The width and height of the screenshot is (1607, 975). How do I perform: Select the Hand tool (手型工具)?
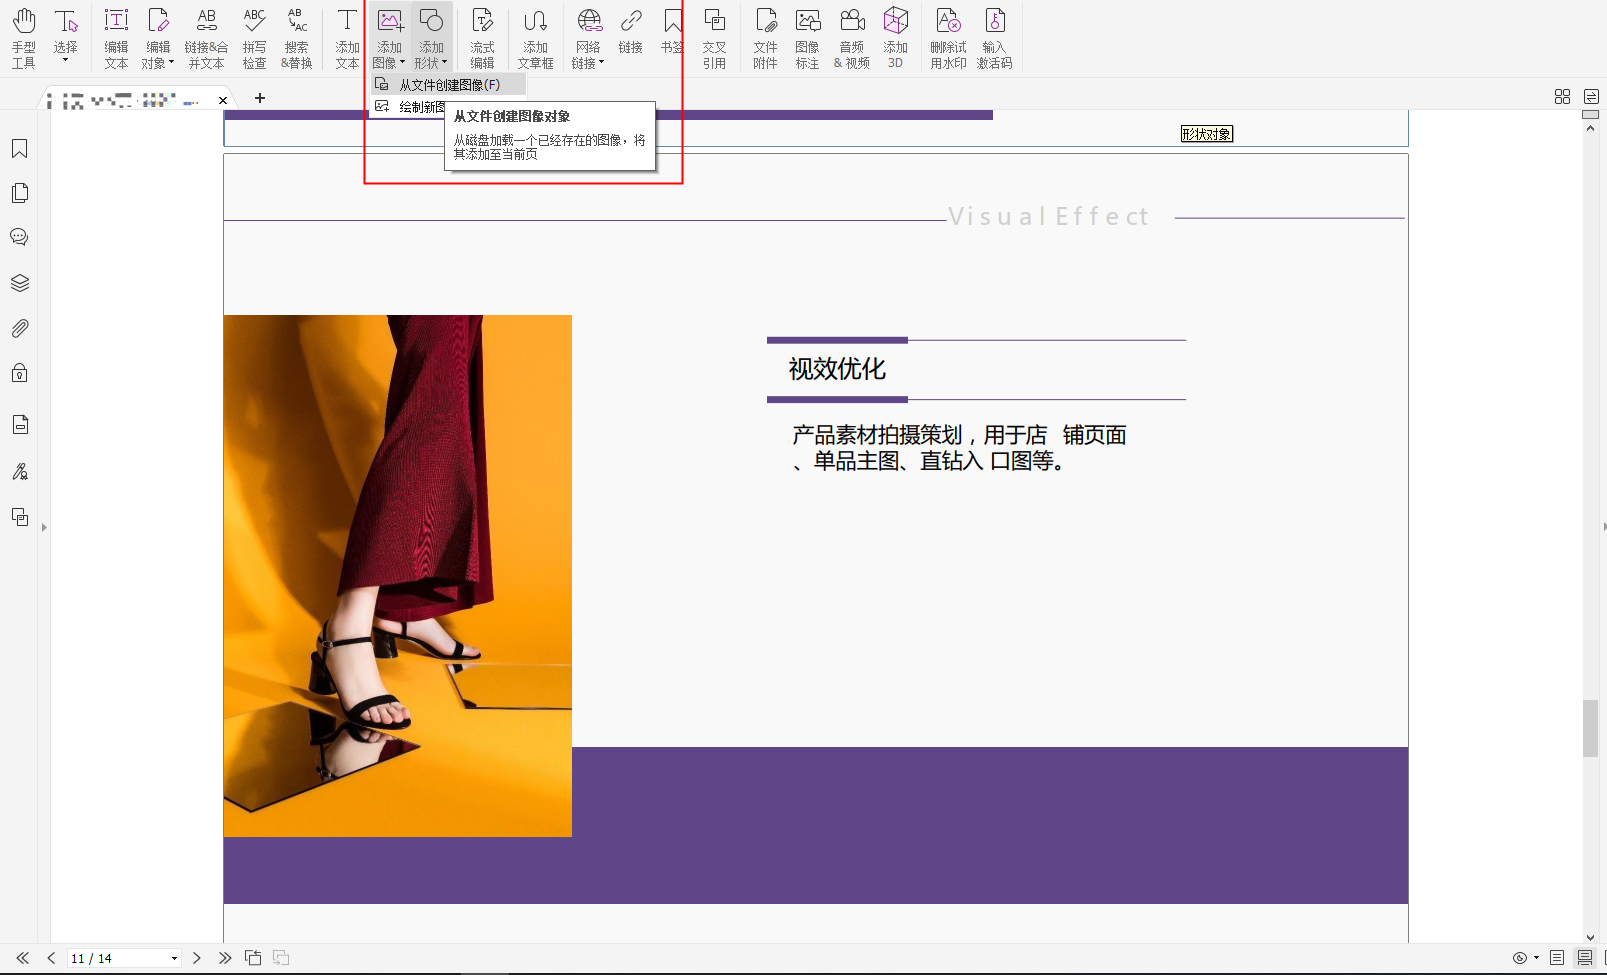click(x=24, y=37)
